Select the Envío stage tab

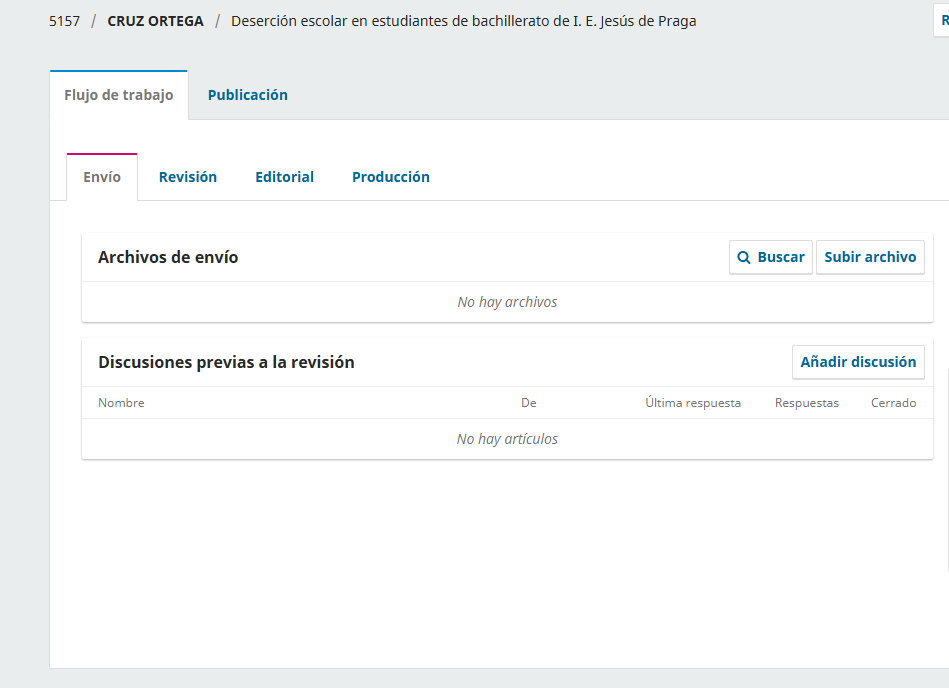[102, 177]
